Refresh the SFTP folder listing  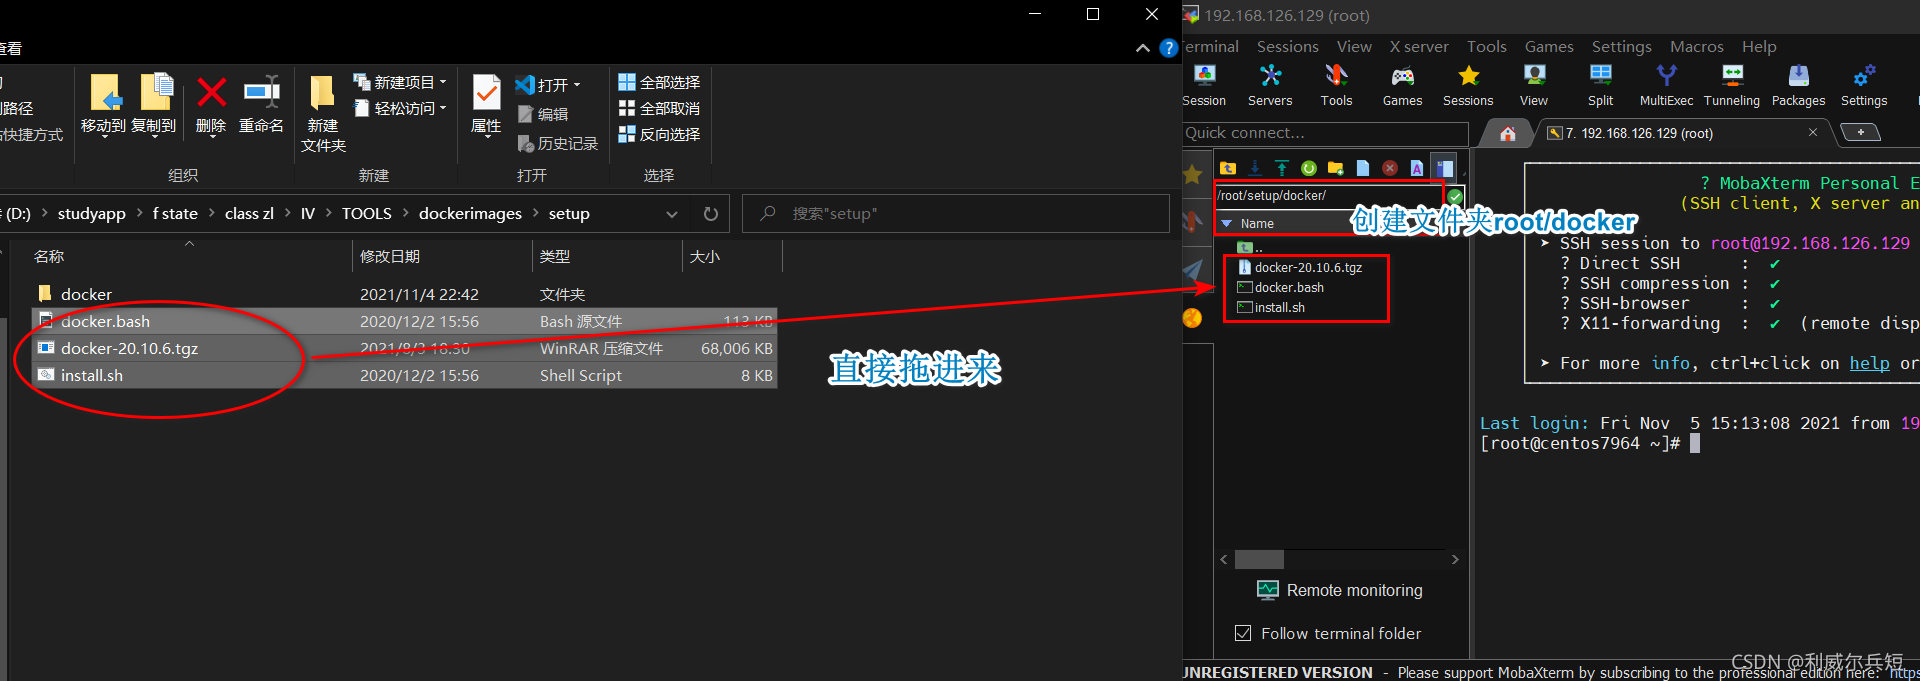point(1309,168)
